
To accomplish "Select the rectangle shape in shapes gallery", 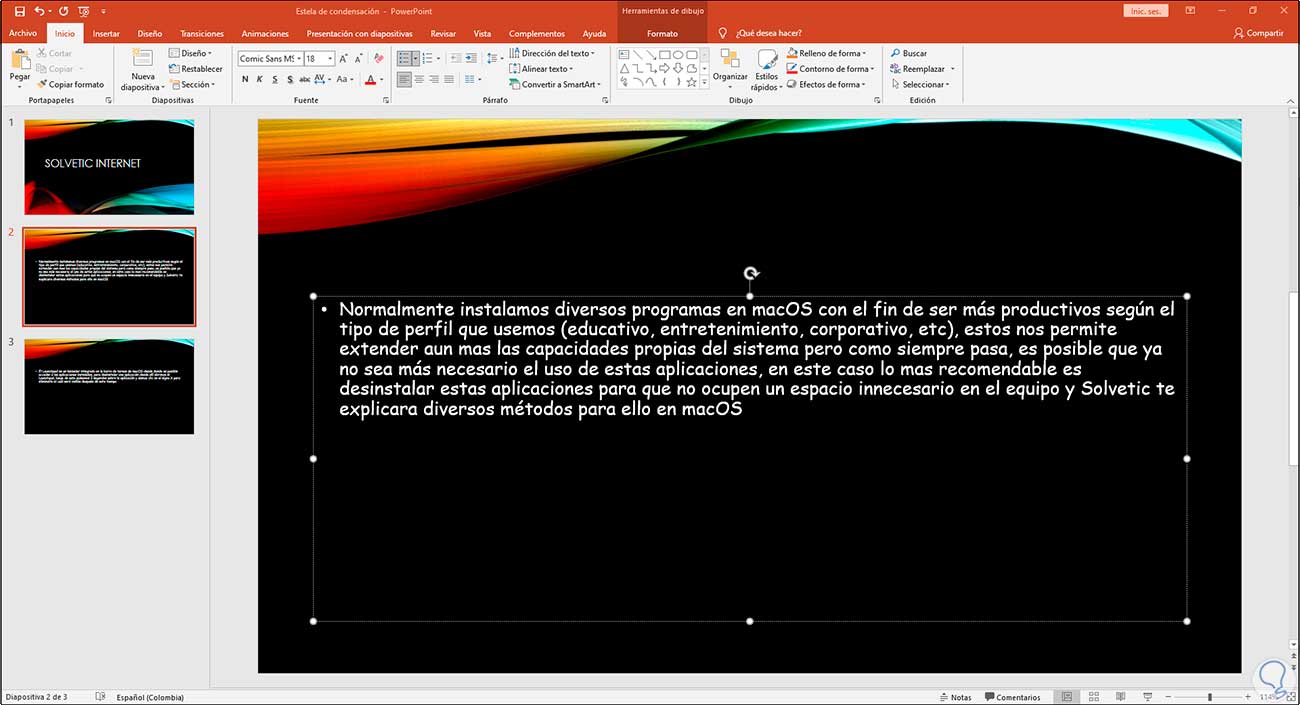I will tap(664, 55).
